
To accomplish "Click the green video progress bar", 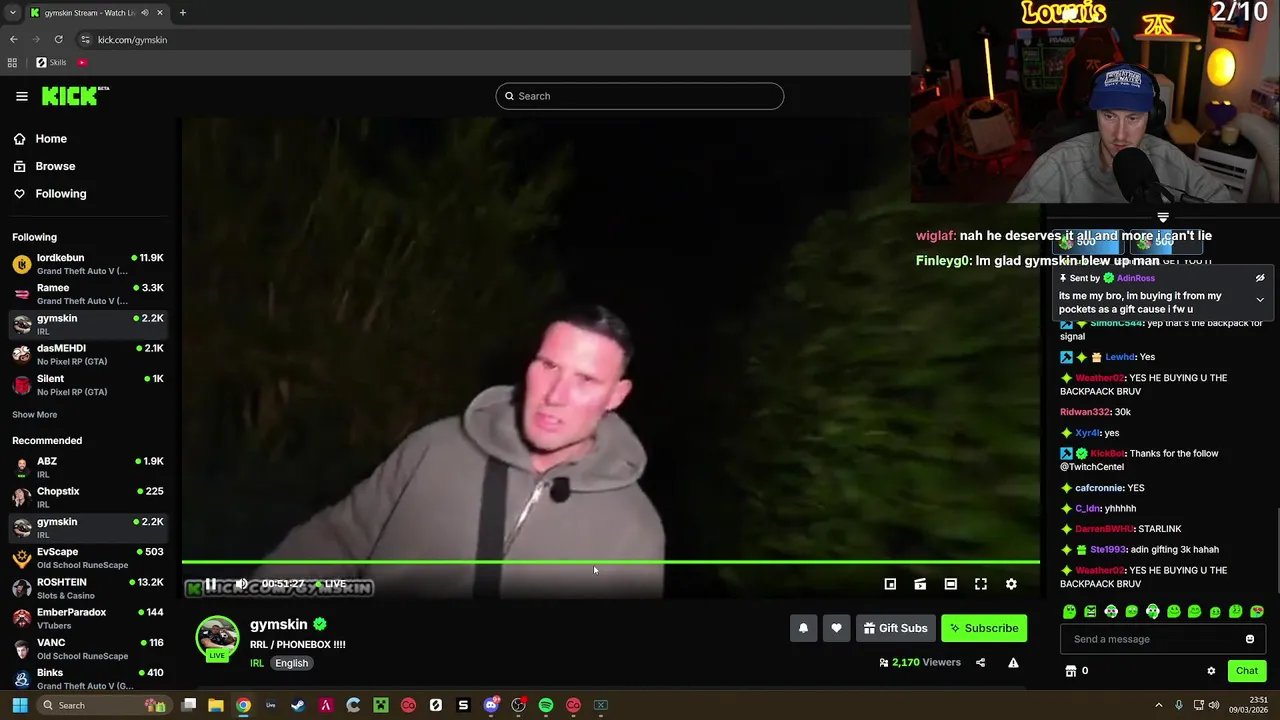I will tap(610, 563).
